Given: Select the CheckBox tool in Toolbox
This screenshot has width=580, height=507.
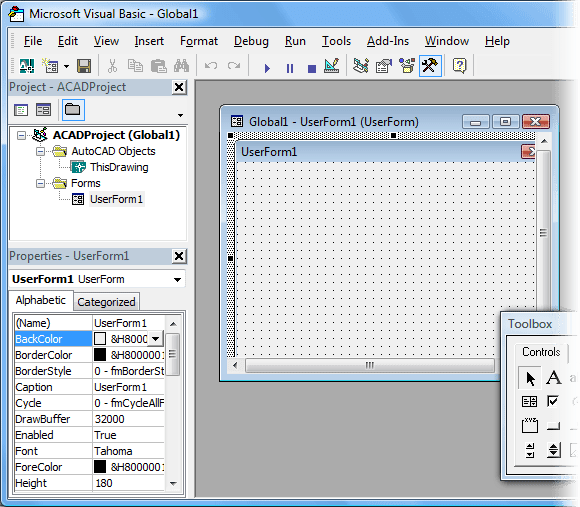Looking at the screenshot, I should pyautogui.click(x=553, y=401).
